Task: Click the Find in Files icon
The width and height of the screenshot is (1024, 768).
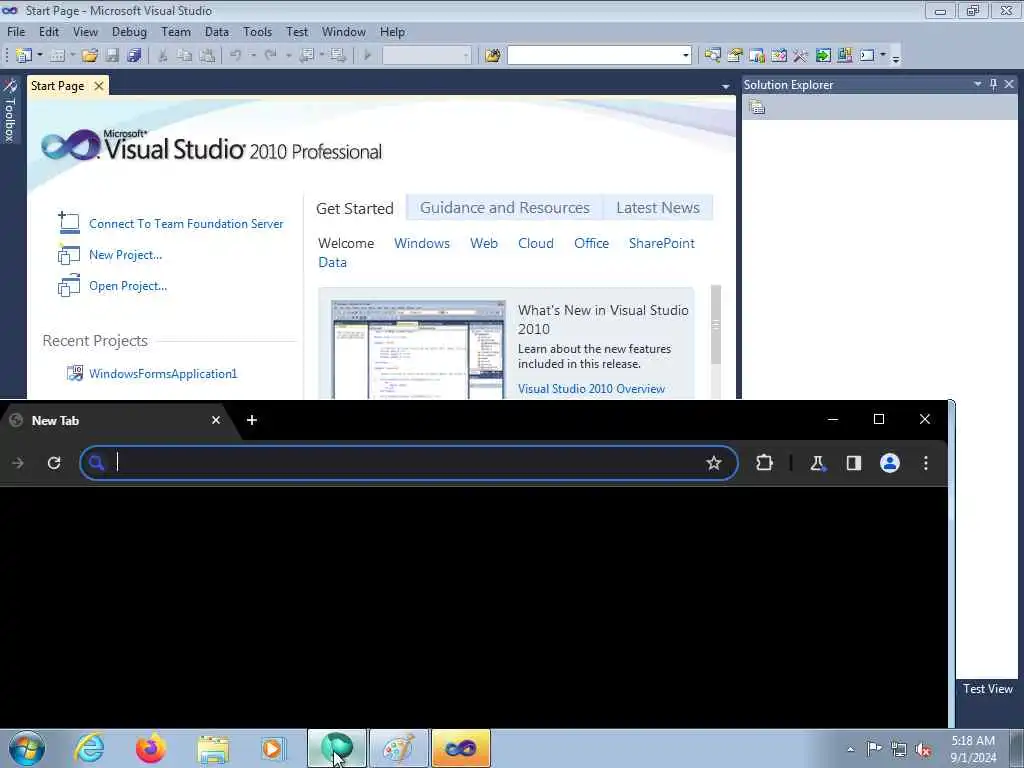Action: 492,56
